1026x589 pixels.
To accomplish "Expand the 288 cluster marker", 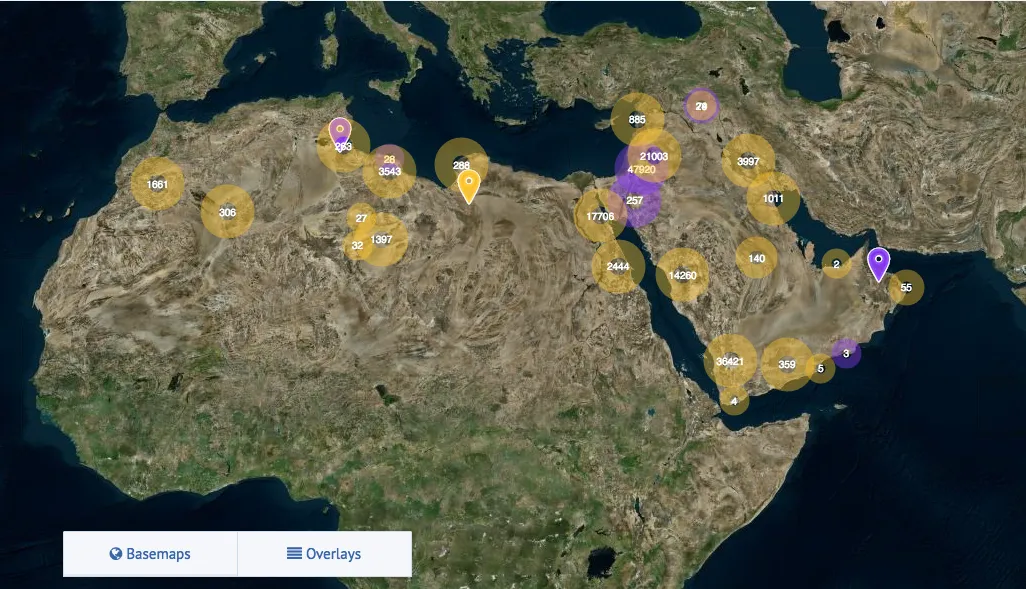I will coord(461,166).
